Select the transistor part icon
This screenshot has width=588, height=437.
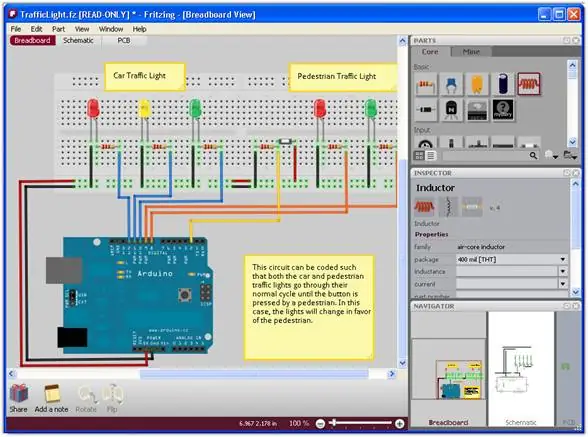click(x=451, y=110)
